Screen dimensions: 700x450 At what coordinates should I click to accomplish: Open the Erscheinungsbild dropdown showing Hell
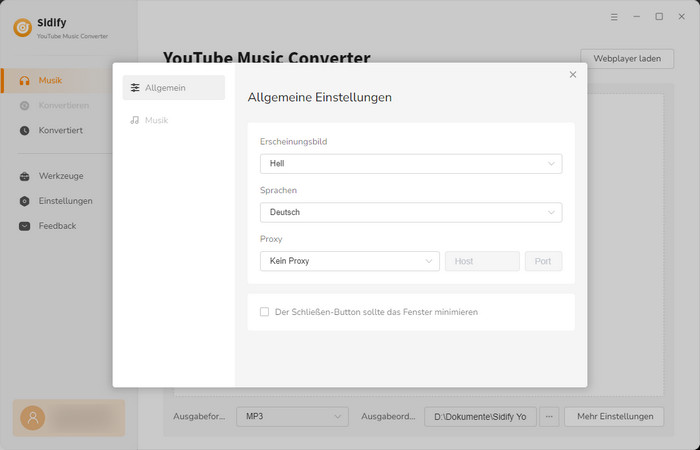coord(411,164)
